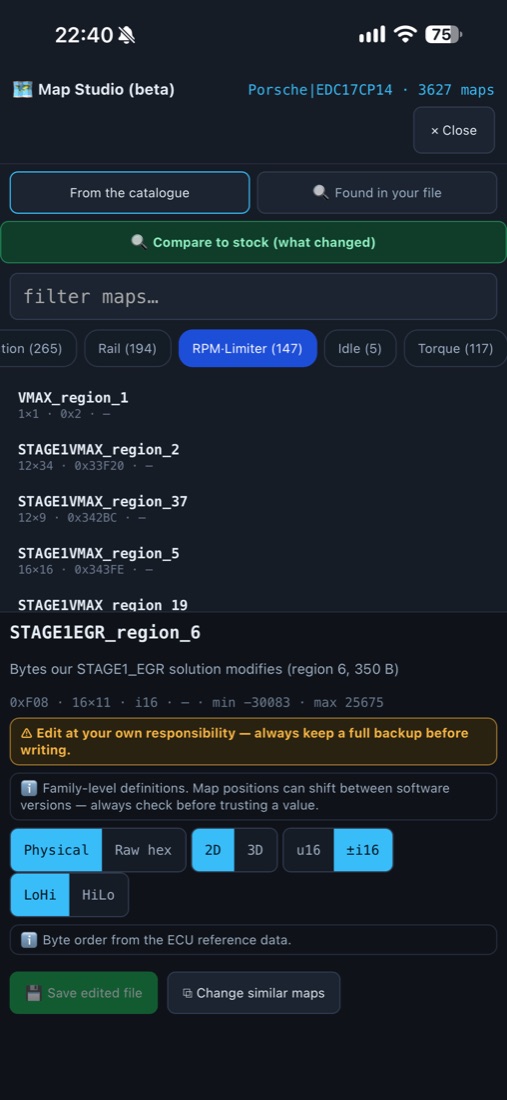Switch view to Raw hex
507x1100 pixels.
click(x=144, y=850)
